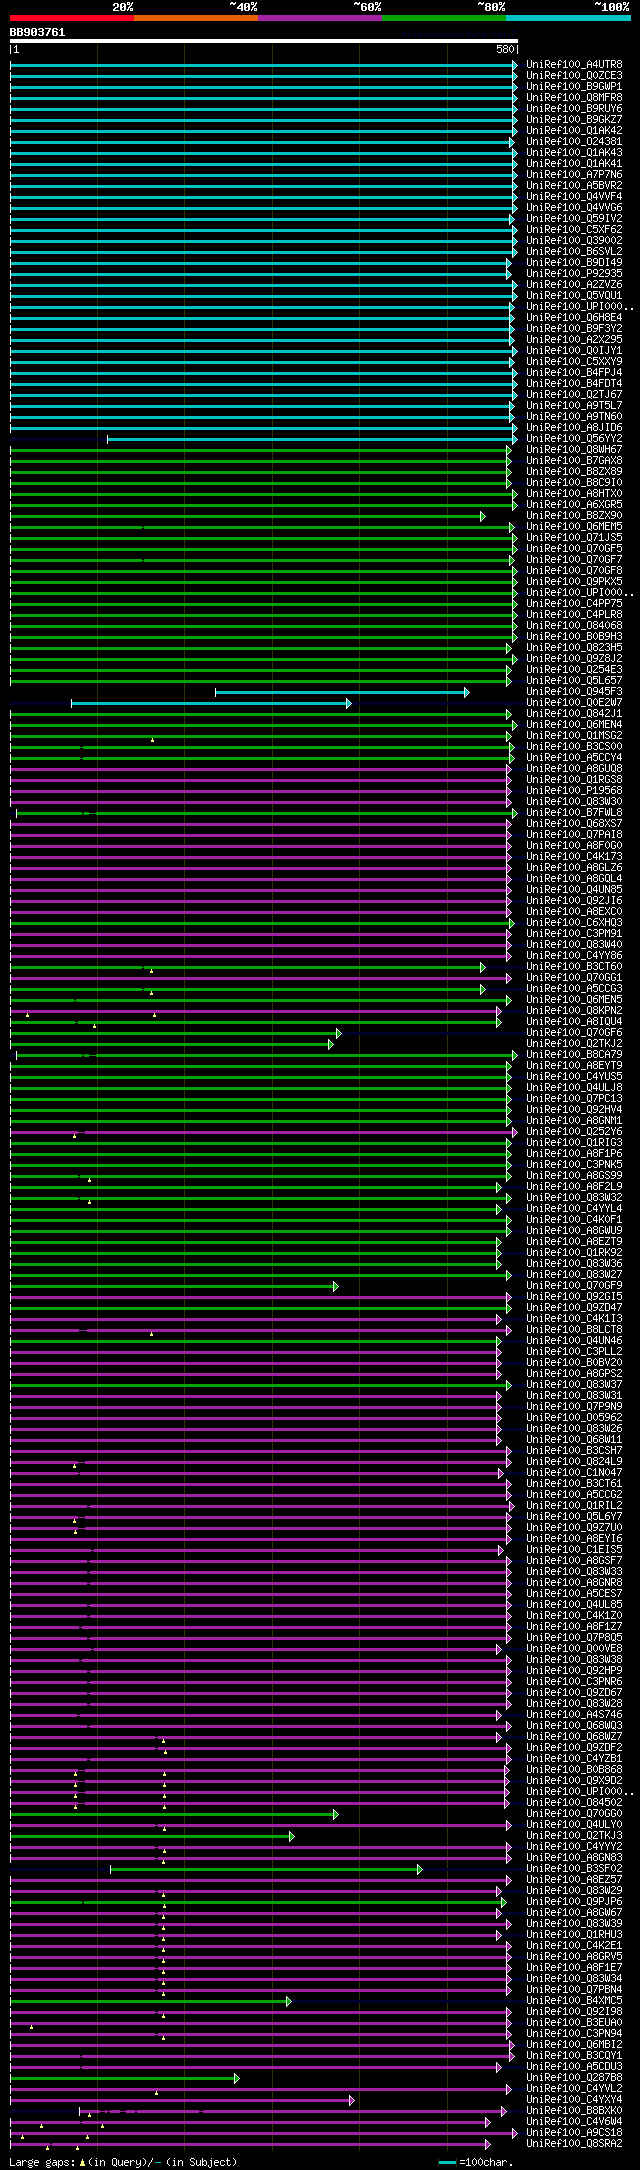
Task: Select label UniRef100_A2X295
Action: (x=574, y=340)
